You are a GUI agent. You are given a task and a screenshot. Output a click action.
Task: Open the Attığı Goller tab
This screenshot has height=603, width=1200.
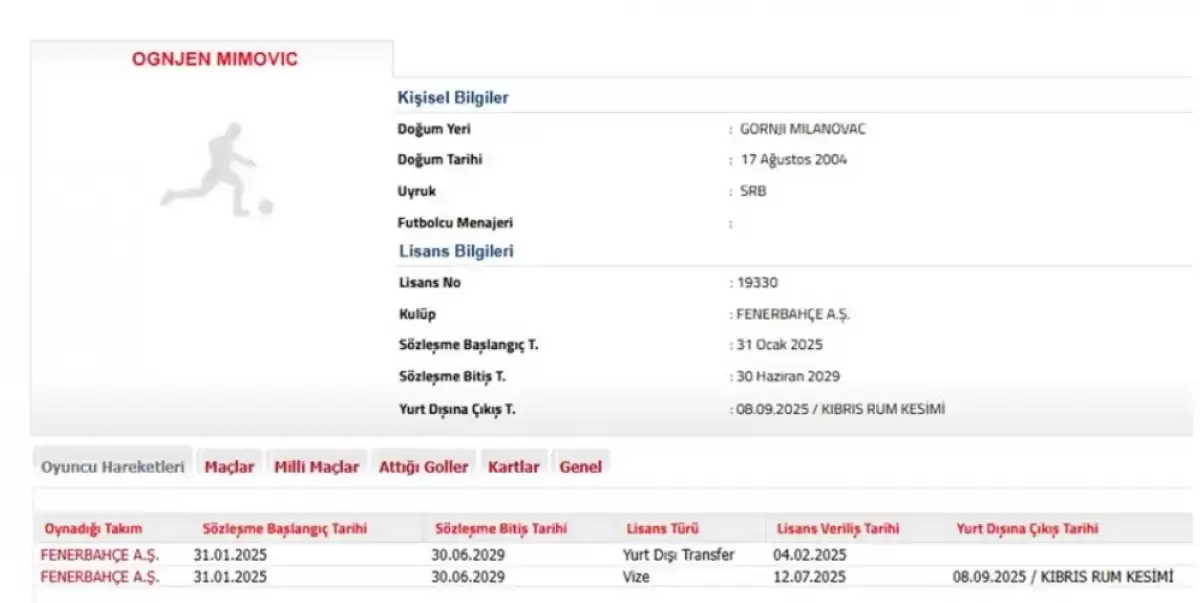point(423,467)
